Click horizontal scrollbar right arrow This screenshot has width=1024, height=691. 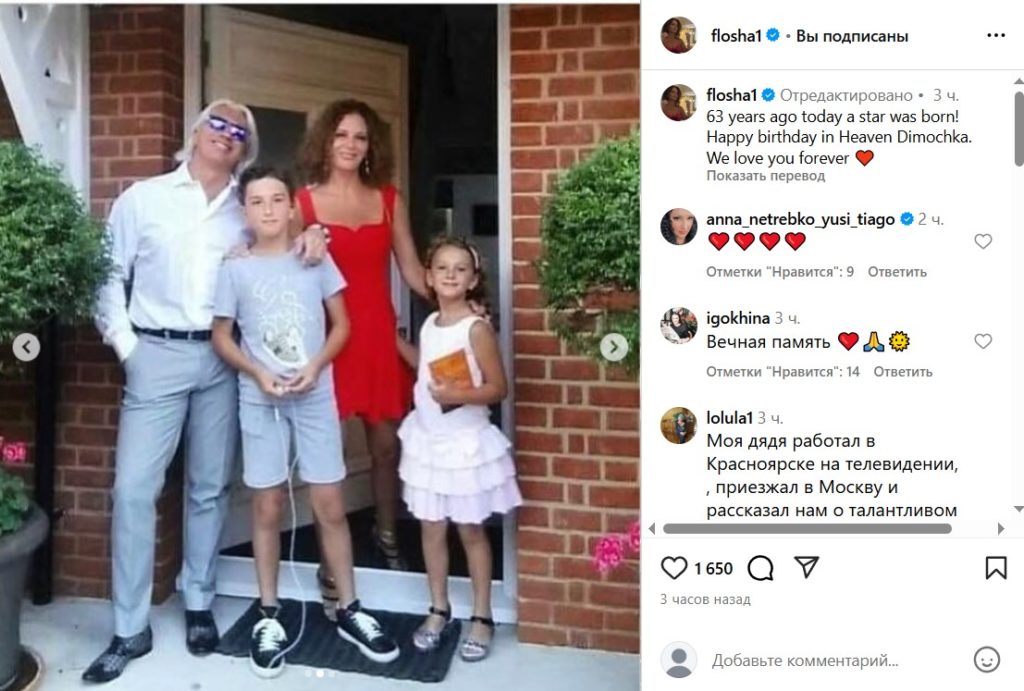coord(1002,528)
